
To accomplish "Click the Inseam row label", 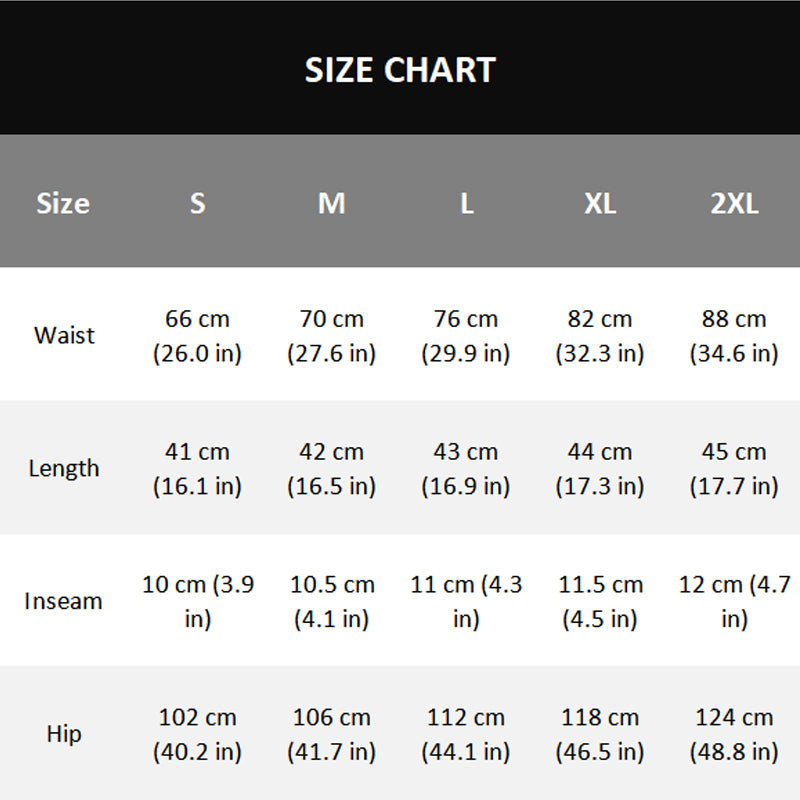I will [x=63, y=601].
